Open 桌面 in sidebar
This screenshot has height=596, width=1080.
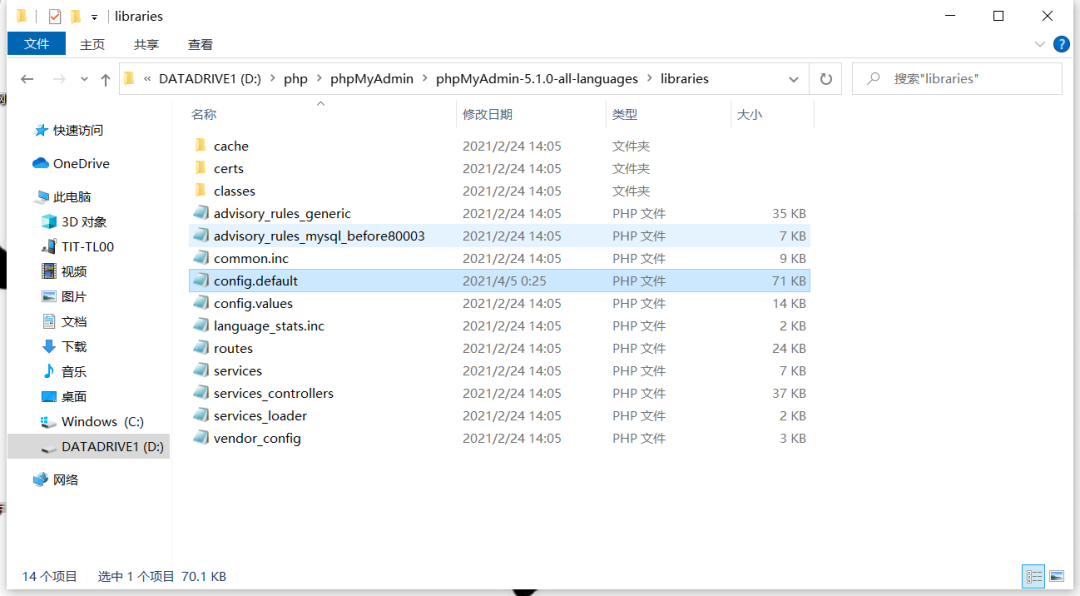[74, 396]
